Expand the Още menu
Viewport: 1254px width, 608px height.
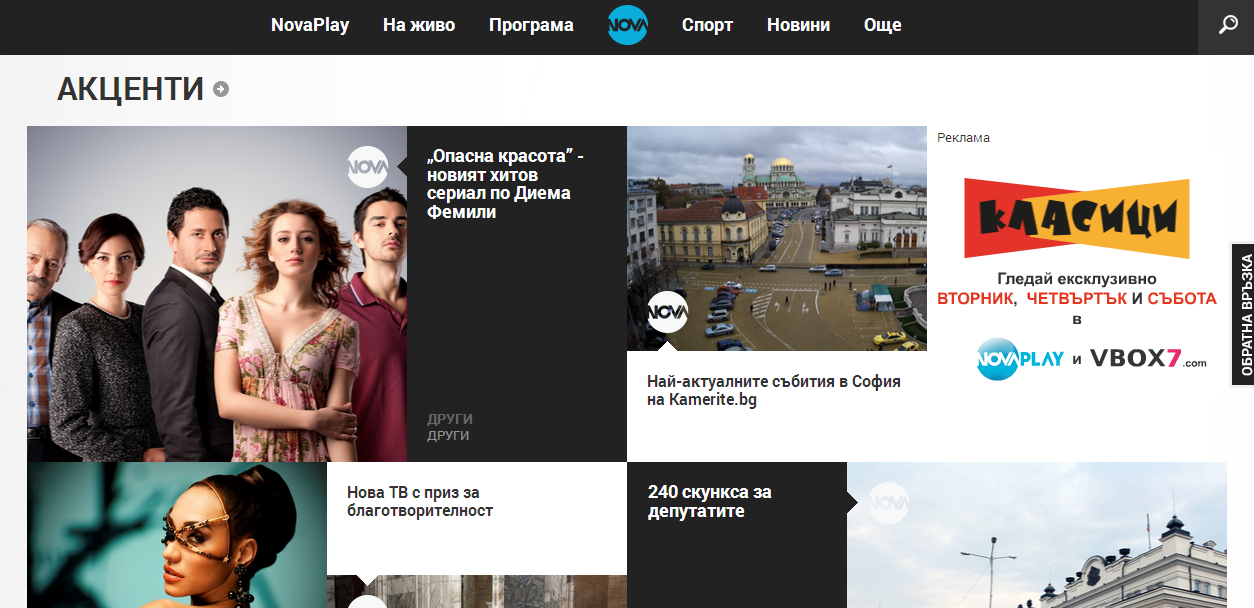tap(883, 25)
